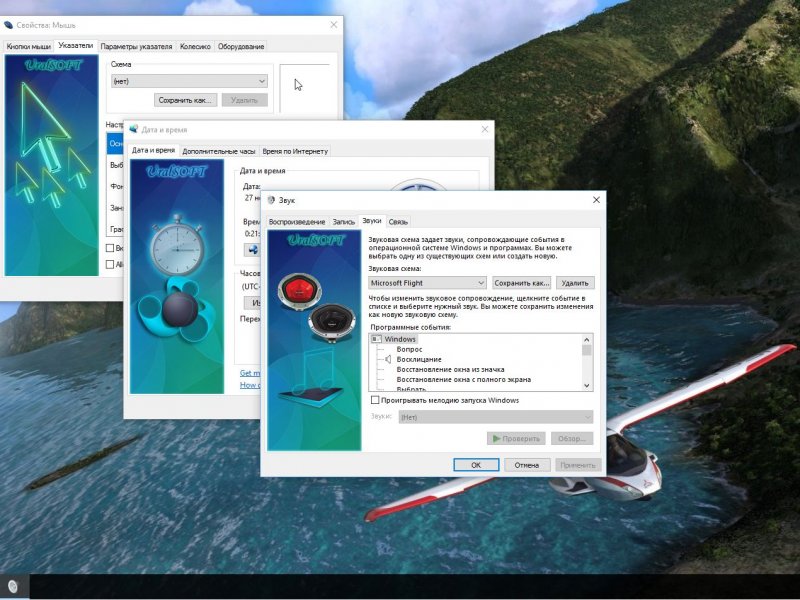Open the Запись tab in Sound window
Screen dimensions: 800x600
click(x=343, y=222)
